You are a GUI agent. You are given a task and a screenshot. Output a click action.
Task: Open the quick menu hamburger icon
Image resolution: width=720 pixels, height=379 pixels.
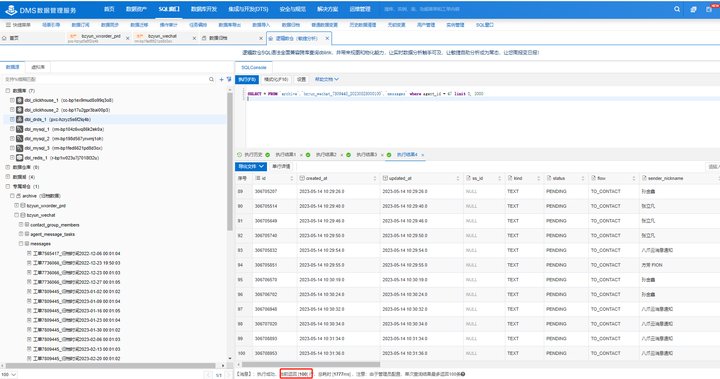coord(8,25)
